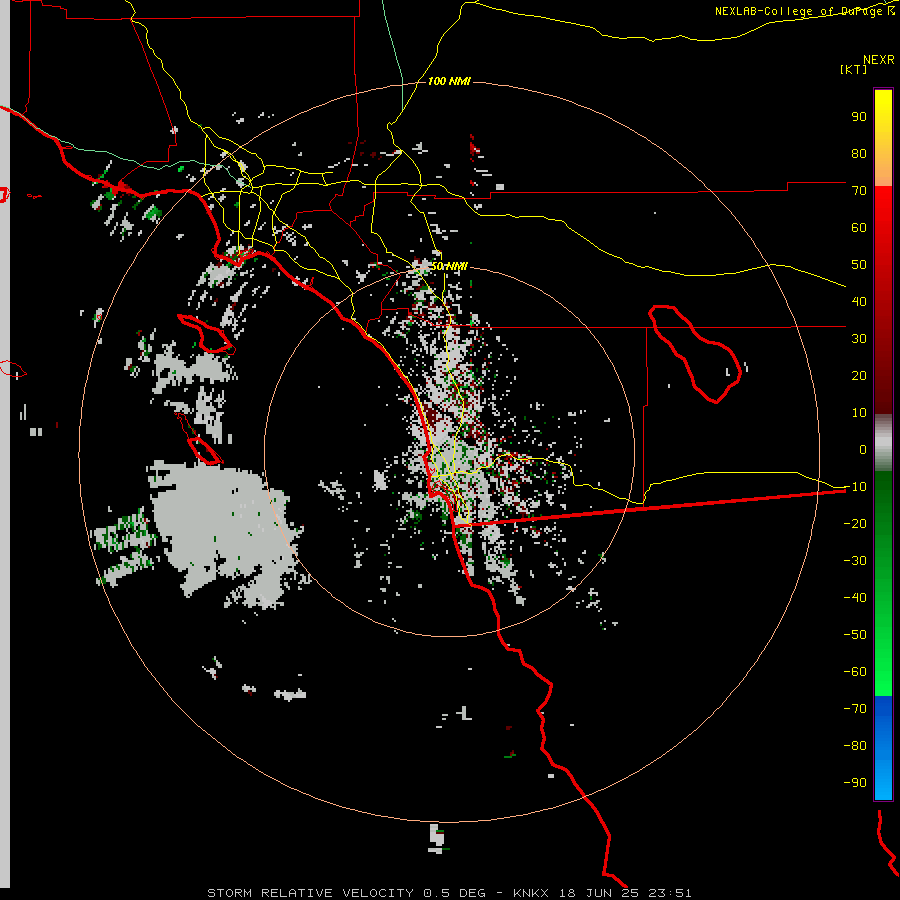The image size is (900, 900).
Task: Pick the bright red band of color bar
Action: pos(883,212)
